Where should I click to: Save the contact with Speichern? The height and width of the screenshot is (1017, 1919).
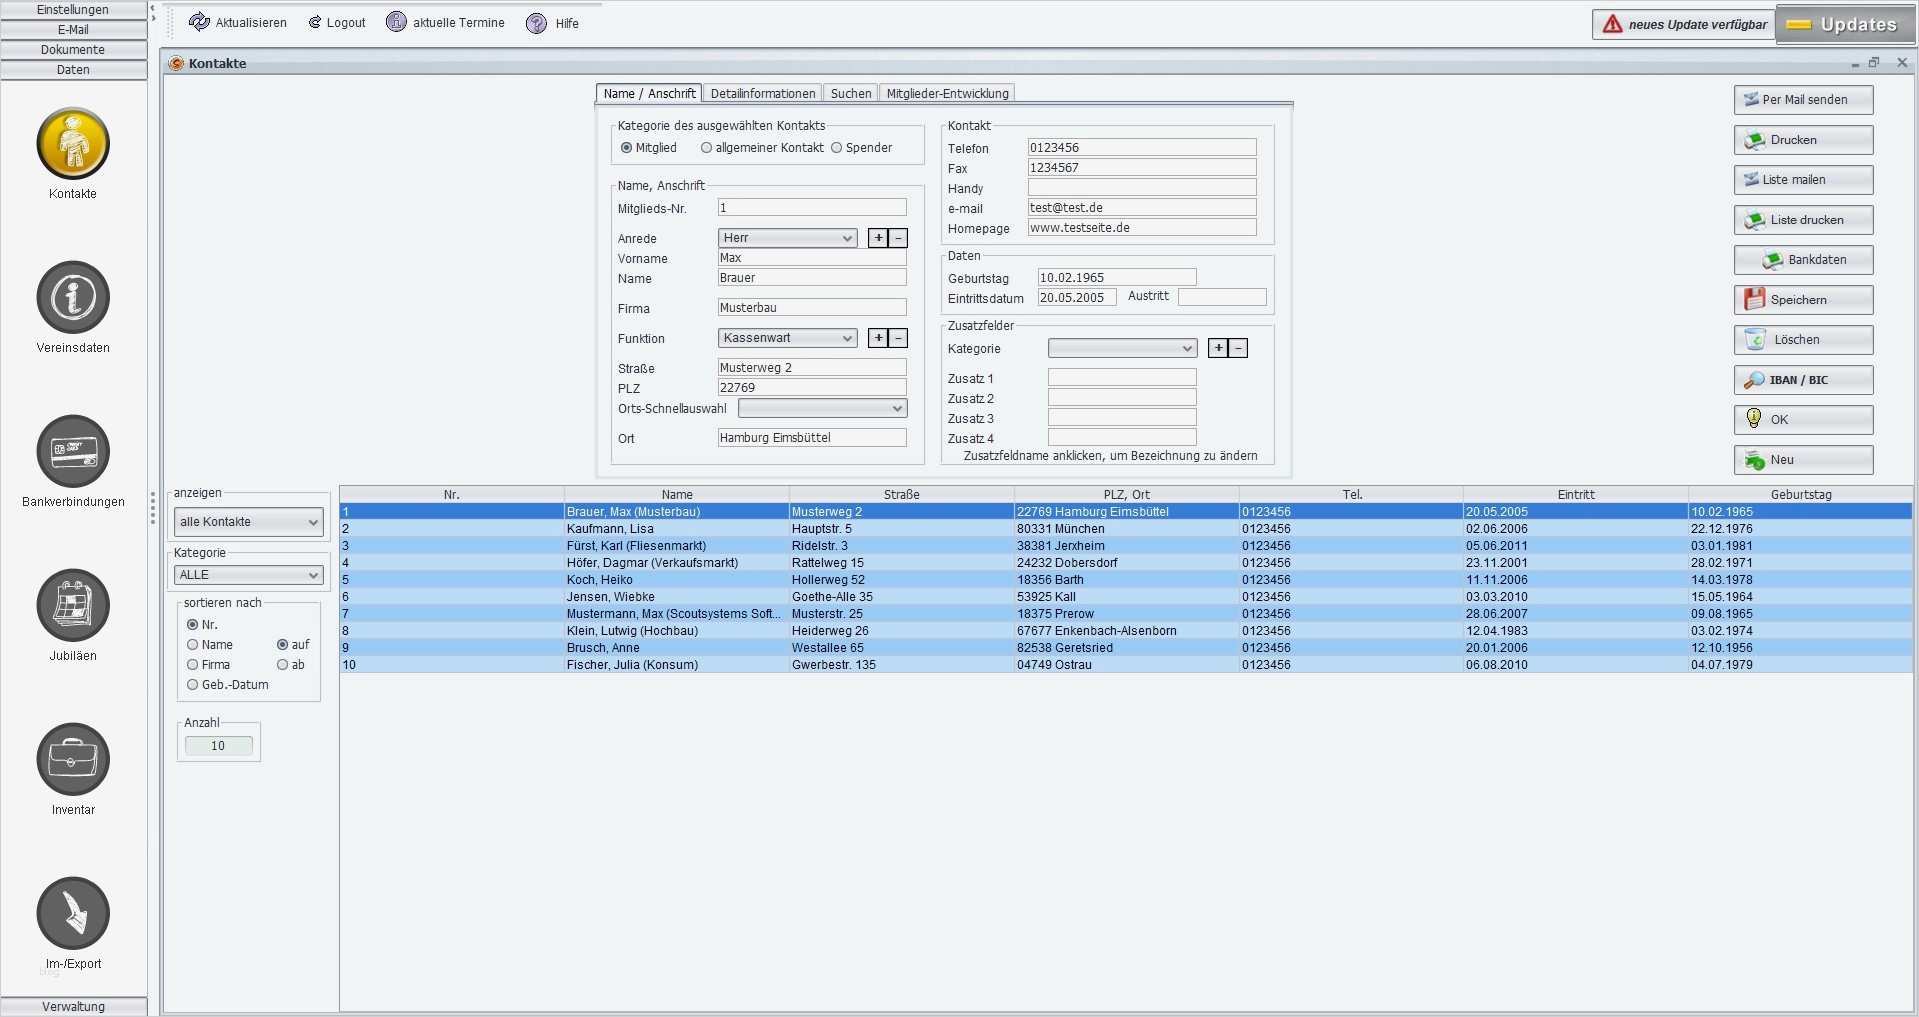[x=1804, y=300]
